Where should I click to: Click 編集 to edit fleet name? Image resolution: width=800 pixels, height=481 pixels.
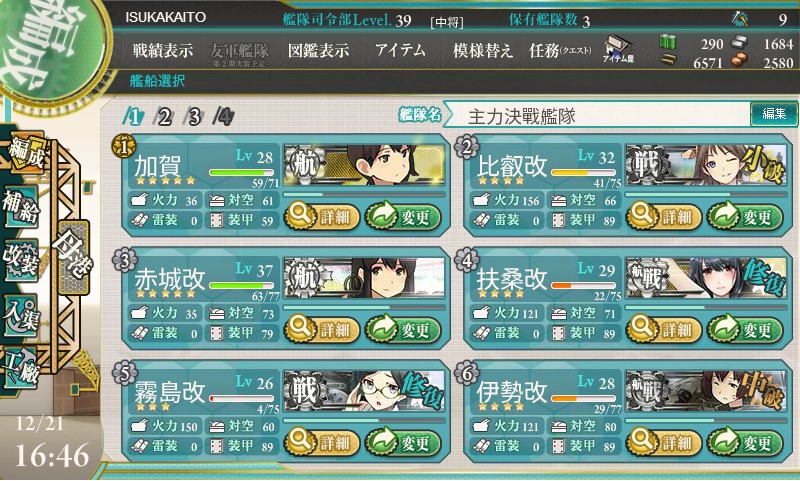tap(774, 114)
